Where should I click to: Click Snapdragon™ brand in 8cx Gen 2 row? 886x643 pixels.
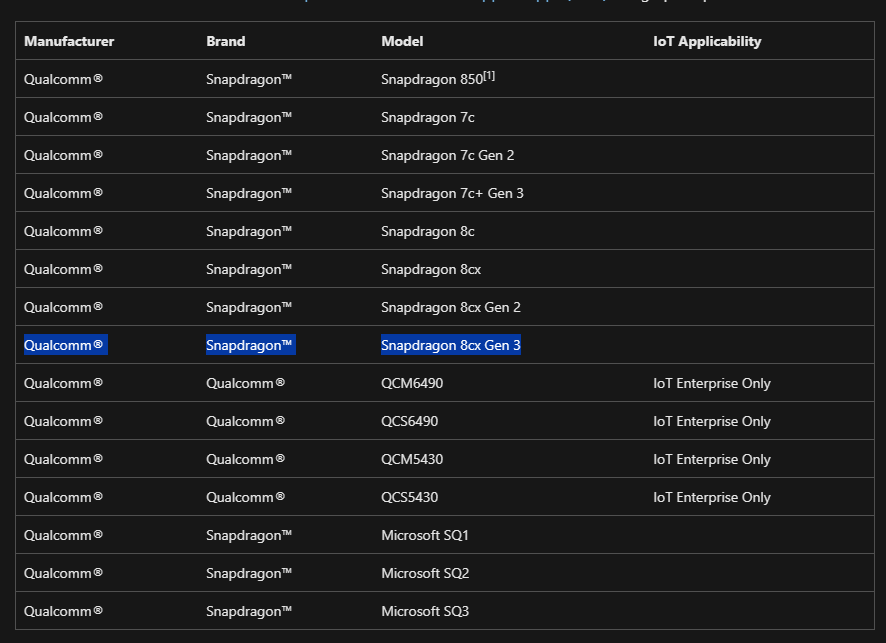click(x=249, y=307)
